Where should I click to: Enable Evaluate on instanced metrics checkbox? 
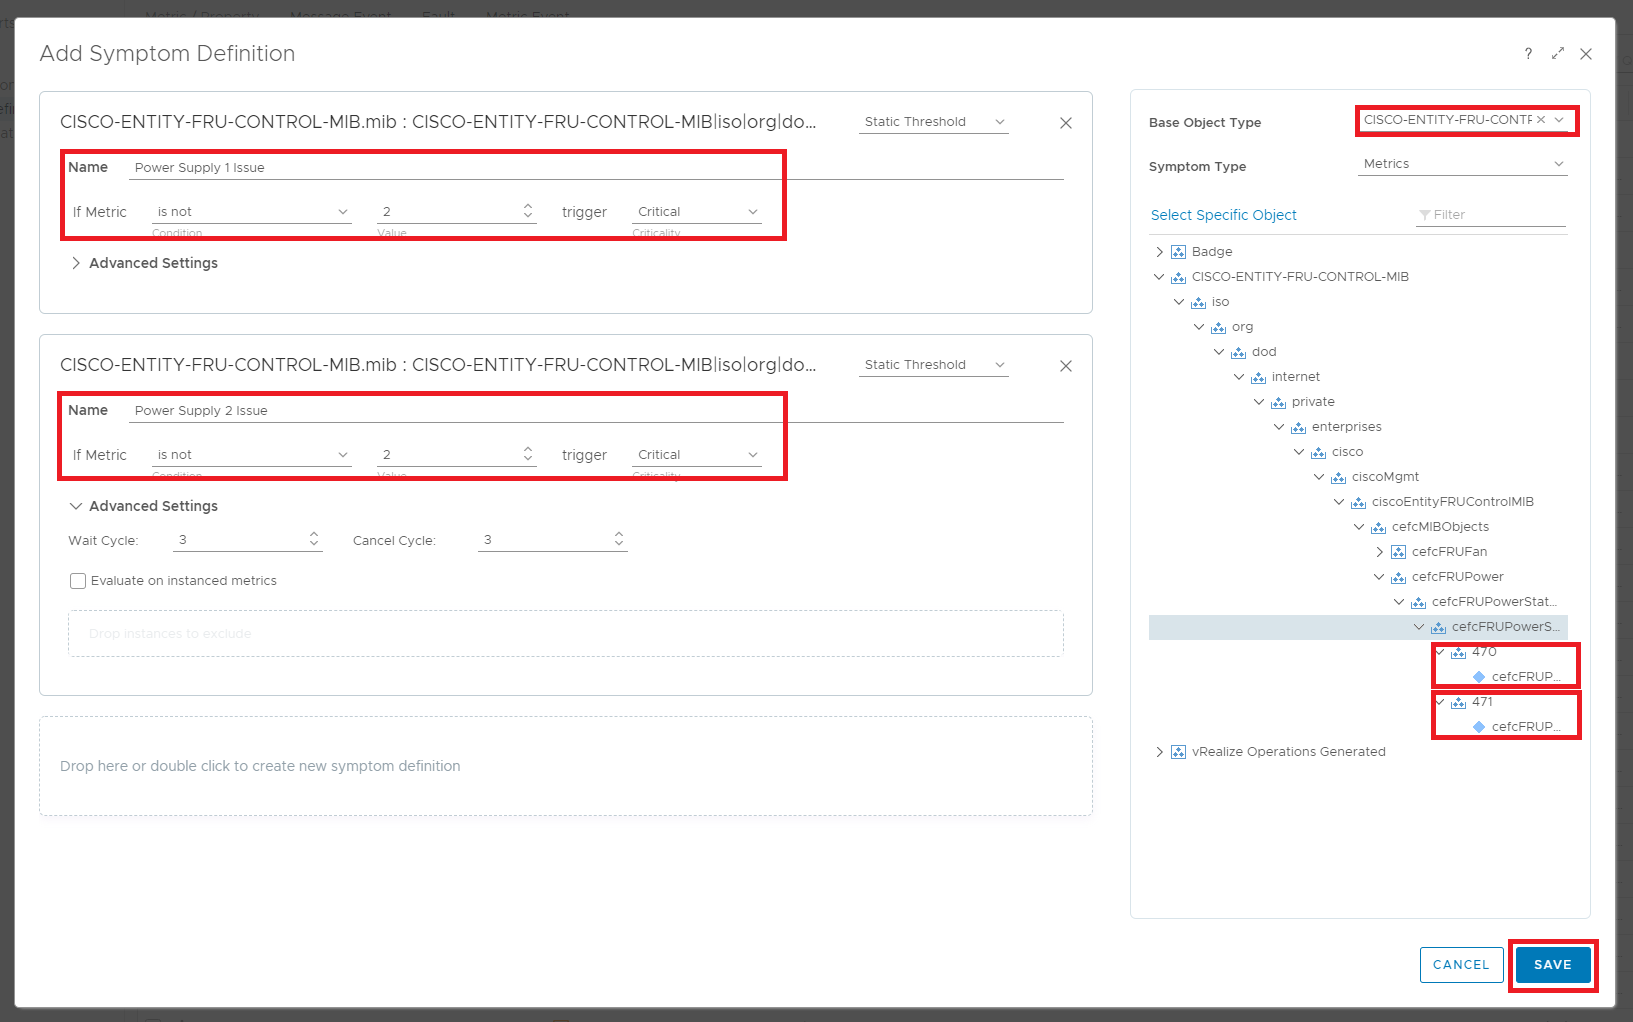pos(78,581)
